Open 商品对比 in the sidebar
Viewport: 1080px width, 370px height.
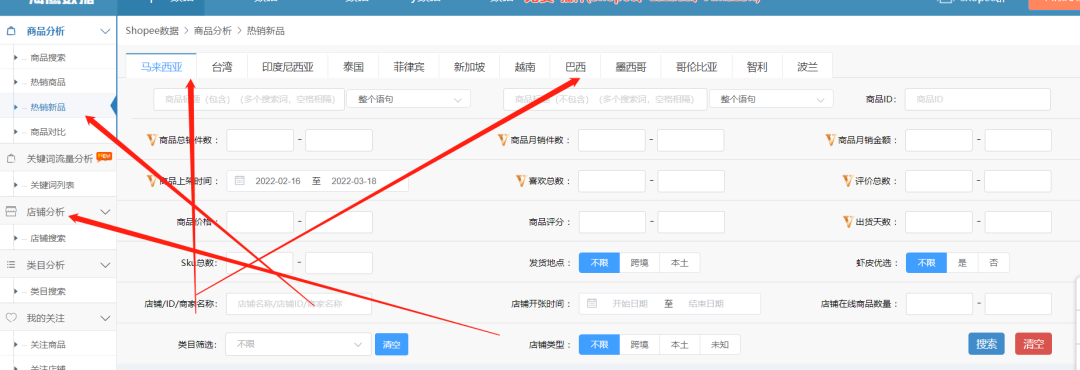click(48, 131)
